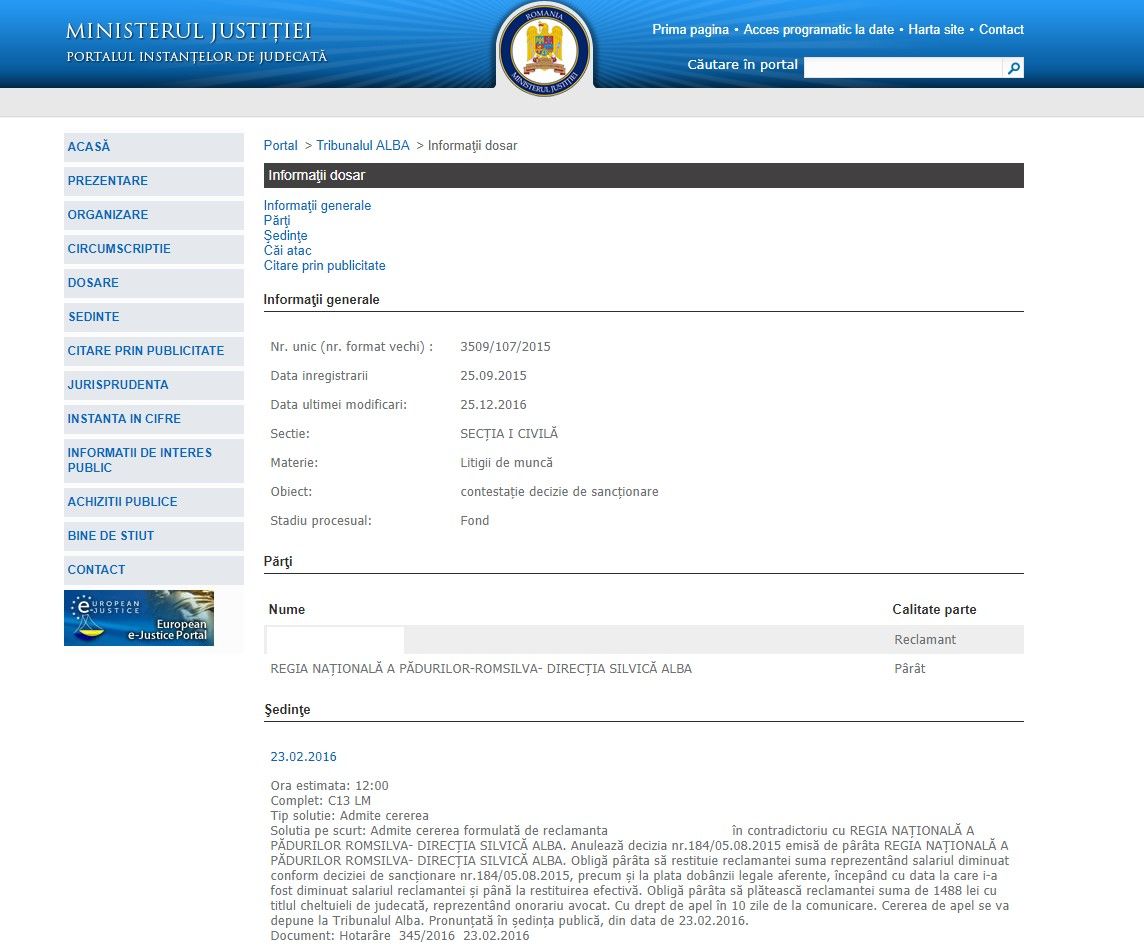Click the search magnifier icon
This screenshot has width=1144, height=950.
point(1013,68)
